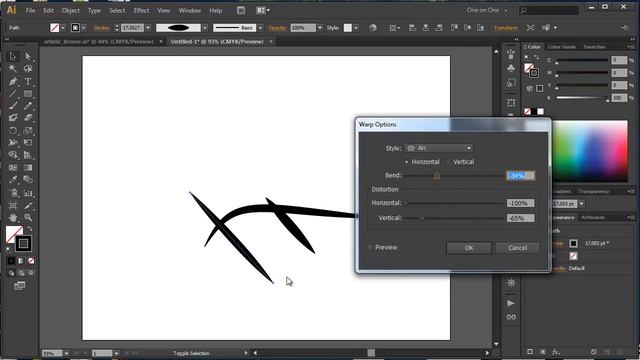
Task: Select the Column Graph tool
Action: tap(28, 193)
